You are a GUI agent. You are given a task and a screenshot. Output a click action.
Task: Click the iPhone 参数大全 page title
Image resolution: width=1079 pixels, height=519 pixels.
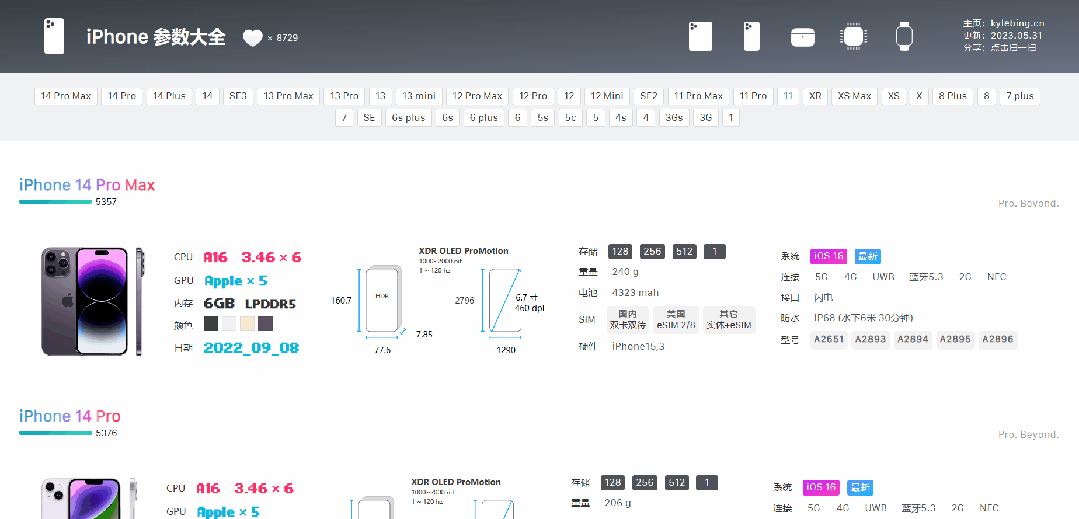tap(156, 37)
